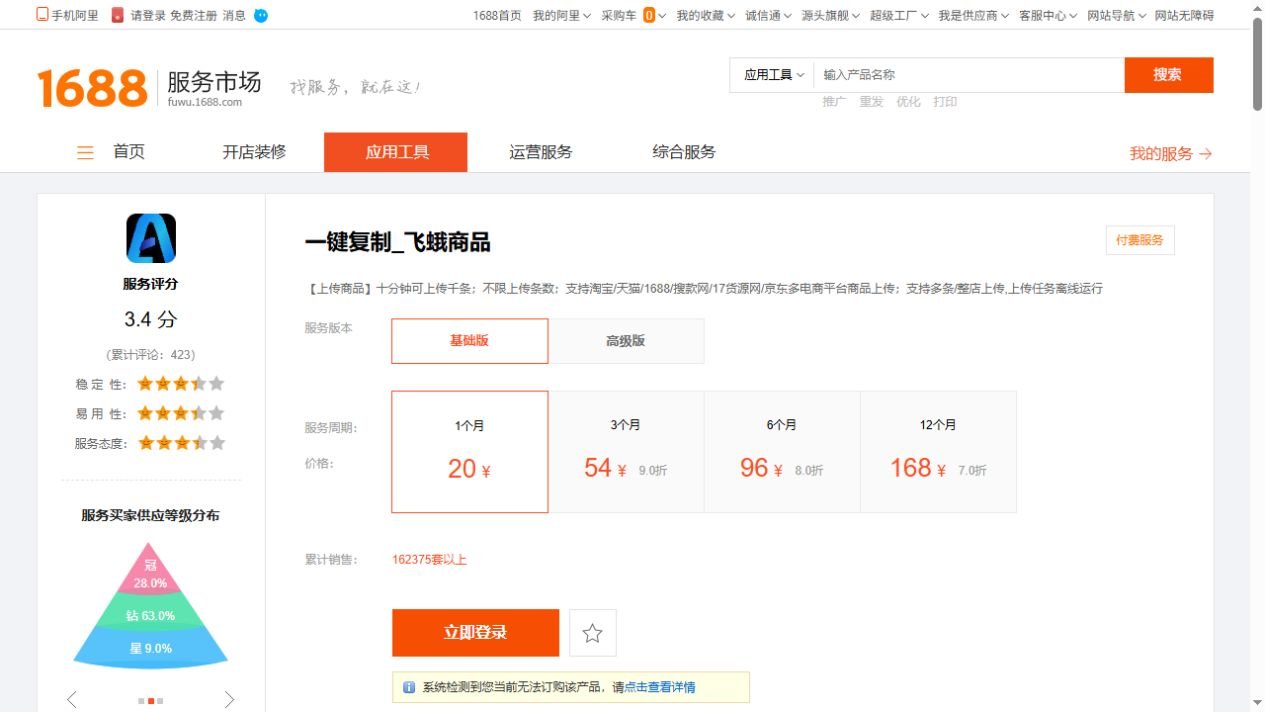Select the 高级版 service version
Image resolution: width=1265 pixels, height=712 pixels.
click(626, 341)
